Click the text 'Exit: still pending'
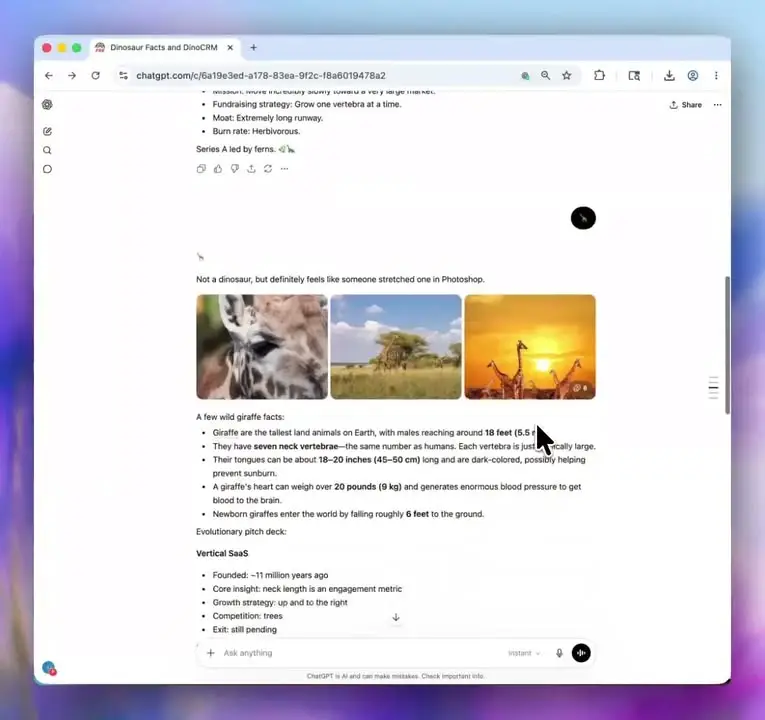 point(244,630)
